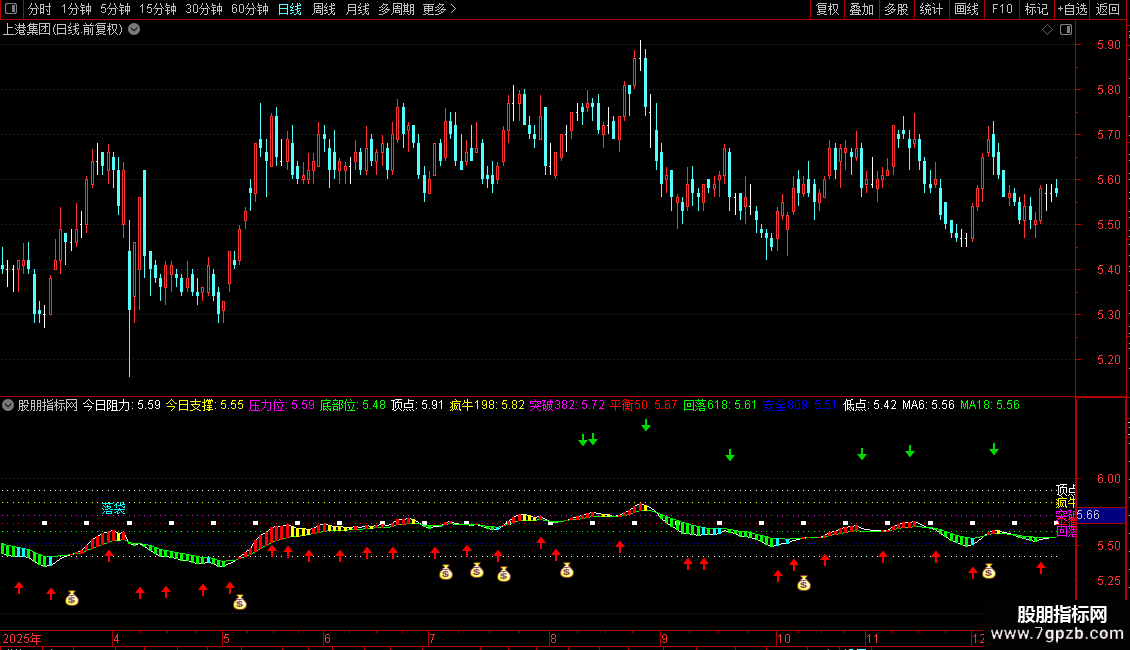
Task: Click the panel toggle icon at top-left
Action: click(12, 9)
